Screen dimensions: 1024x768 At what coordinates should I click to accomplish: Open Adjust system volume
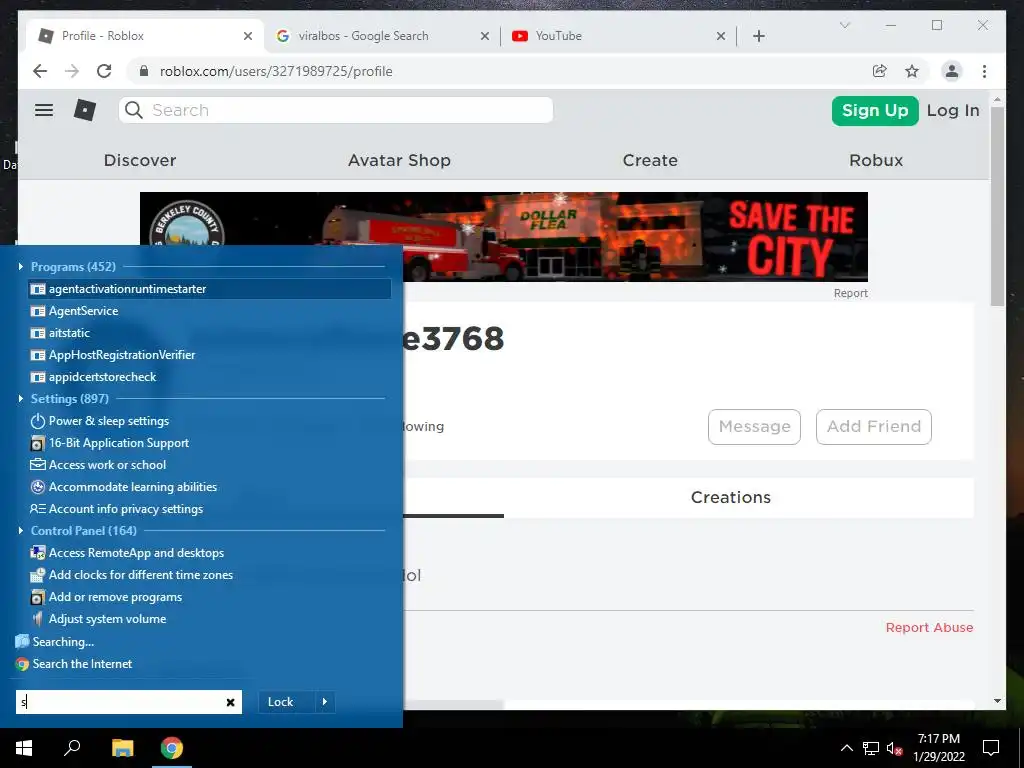click(x=210, y=619)
